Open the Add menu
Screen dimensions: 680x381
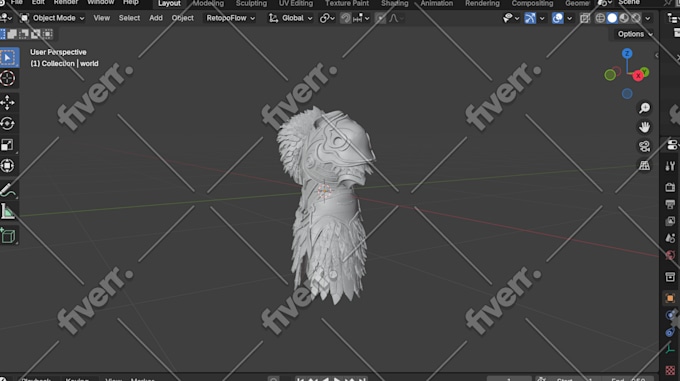point(156,18)
